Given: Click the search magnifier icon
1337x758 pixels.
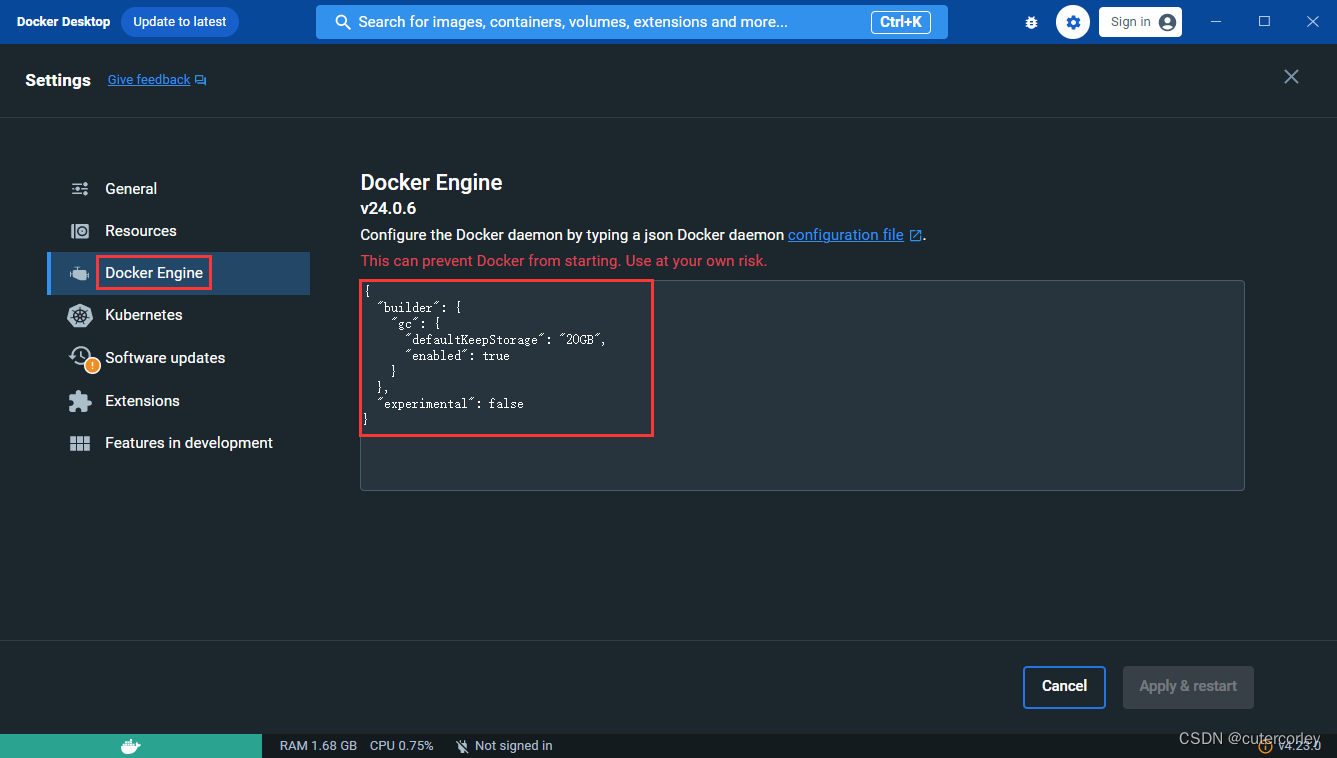Looking at the screenshot, I should click(343, 22).
